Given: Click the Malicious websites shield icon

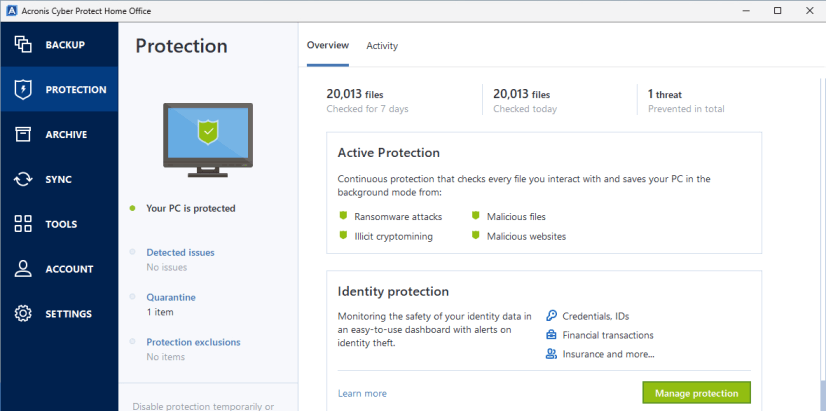Looking at the screenshot, I should click(476, 235).
